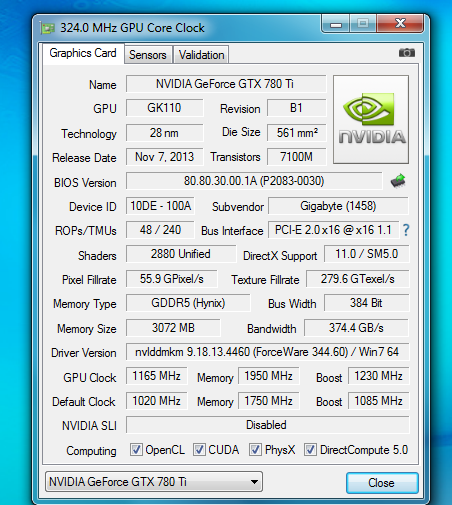Click the Close button
This screenshot has height=505, width=452.
382,483
